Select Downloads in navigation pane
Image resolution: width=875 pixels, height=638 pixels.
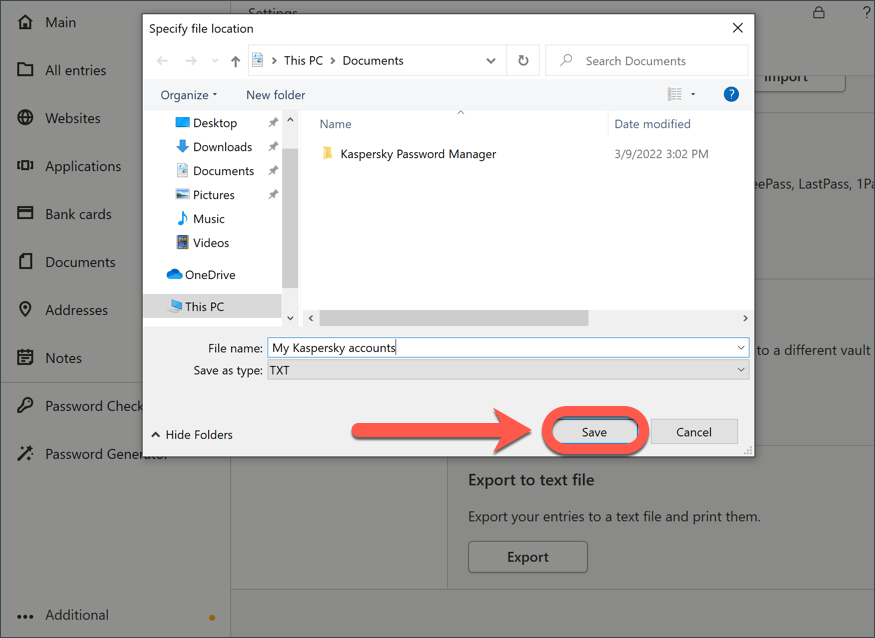[x=214, y=147]
